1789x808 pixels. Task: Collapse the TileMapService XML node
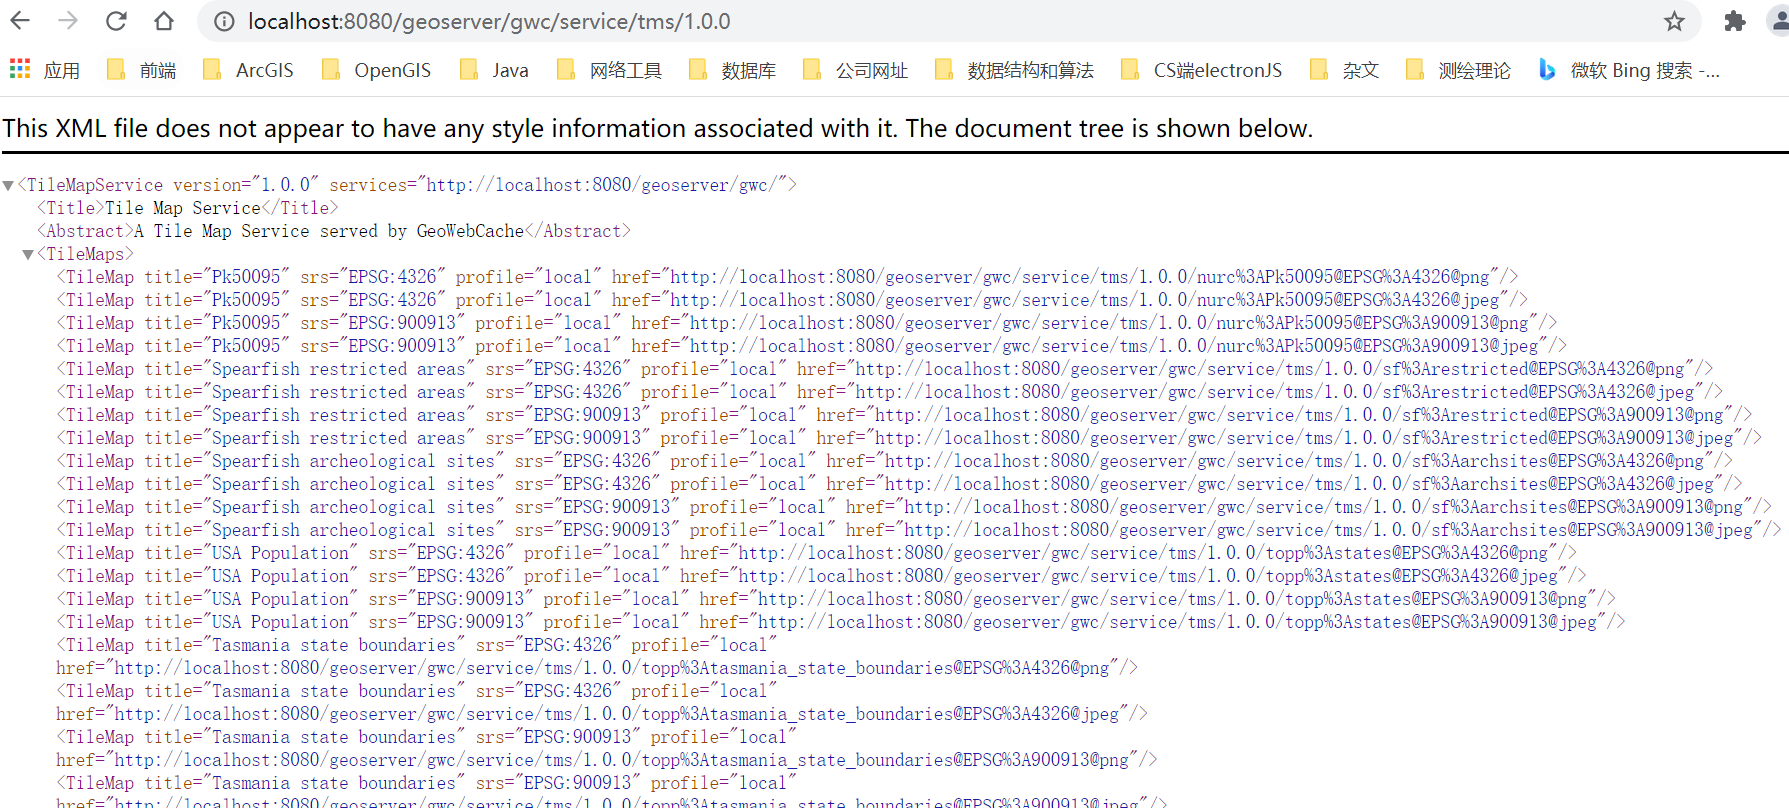[9, 185]
